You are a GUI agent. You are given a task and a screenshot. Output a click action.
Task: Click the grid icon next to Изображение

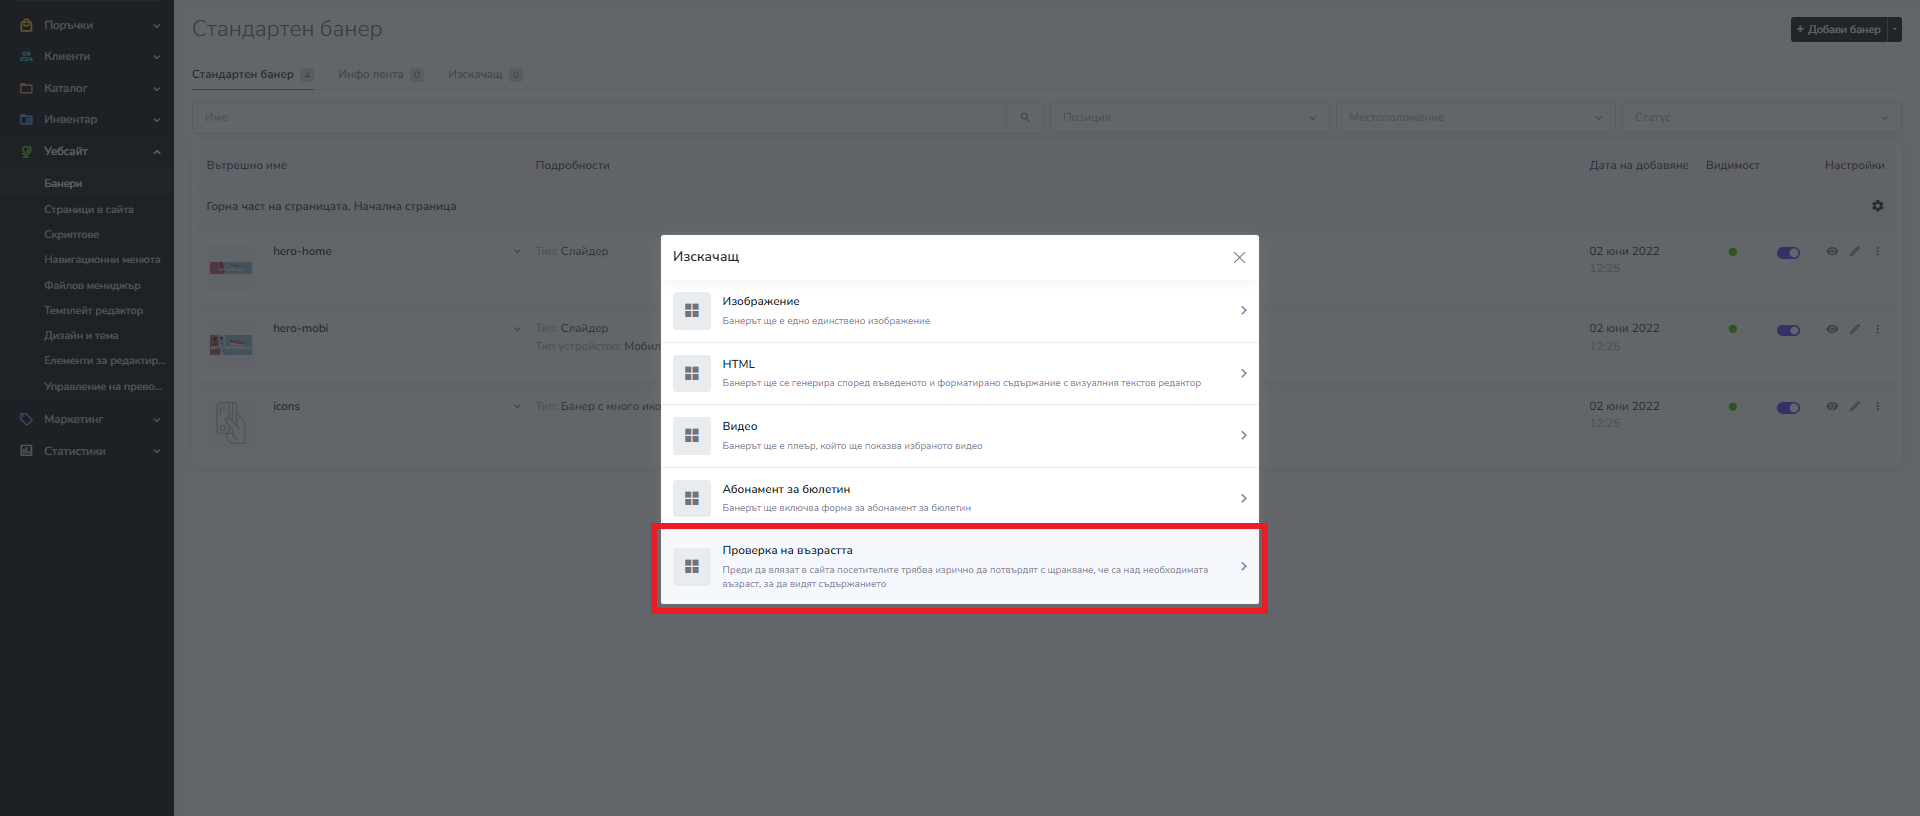[691, 311]
